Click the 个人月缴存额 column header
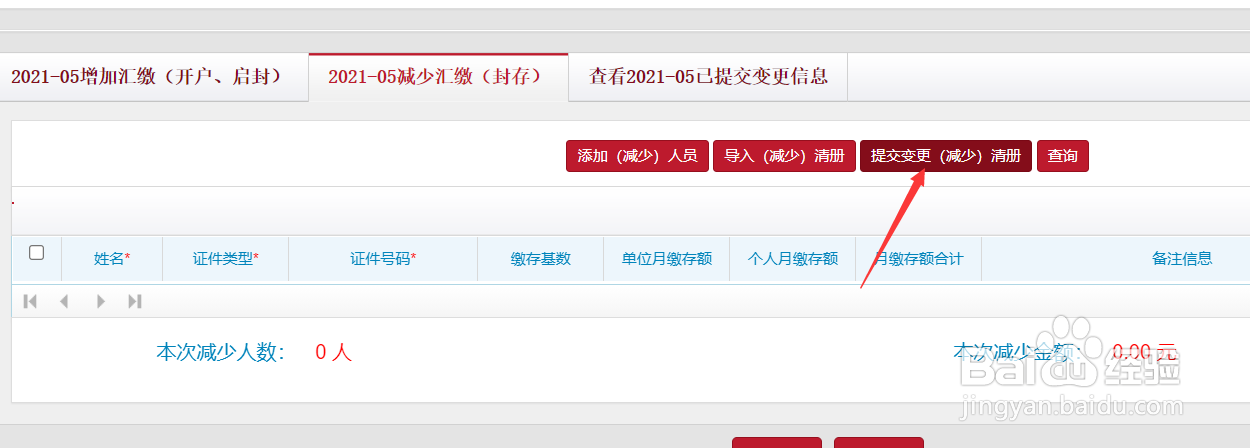This screenshot has height=448, width=1250. click(x=793, y=259)
